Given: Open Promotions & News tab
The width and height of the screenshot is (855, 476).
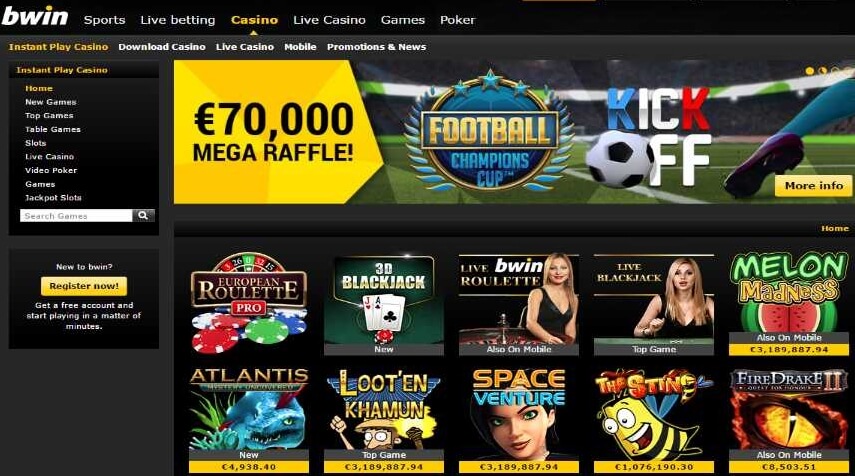Looking at the screenshot, I should click(376, 47).
